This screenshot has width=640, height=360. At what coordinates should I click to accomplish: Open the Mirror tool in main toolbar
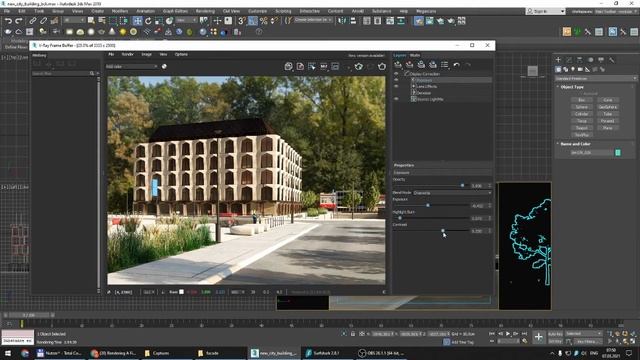pyautogui.click(x=342, y=21)
